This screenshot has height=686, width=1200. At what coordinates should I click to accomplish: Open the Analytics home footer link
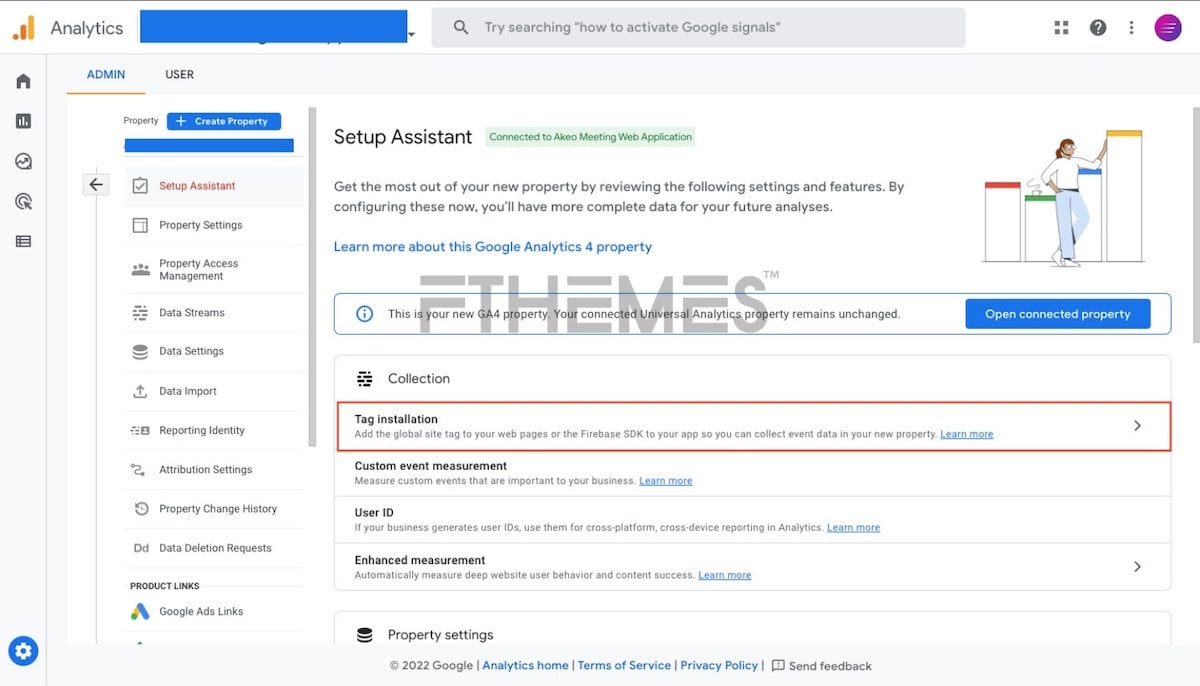tap(525, 665)
